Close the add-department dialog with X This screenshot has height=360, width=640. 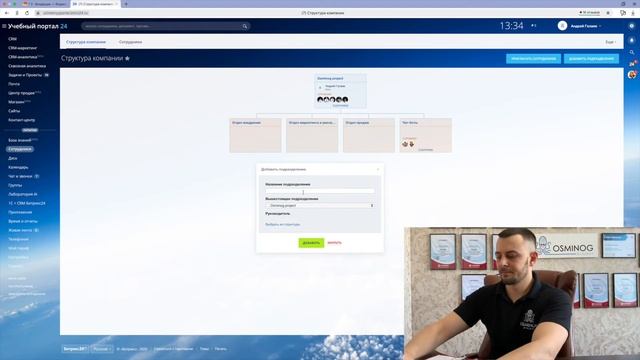click(378, 169)
